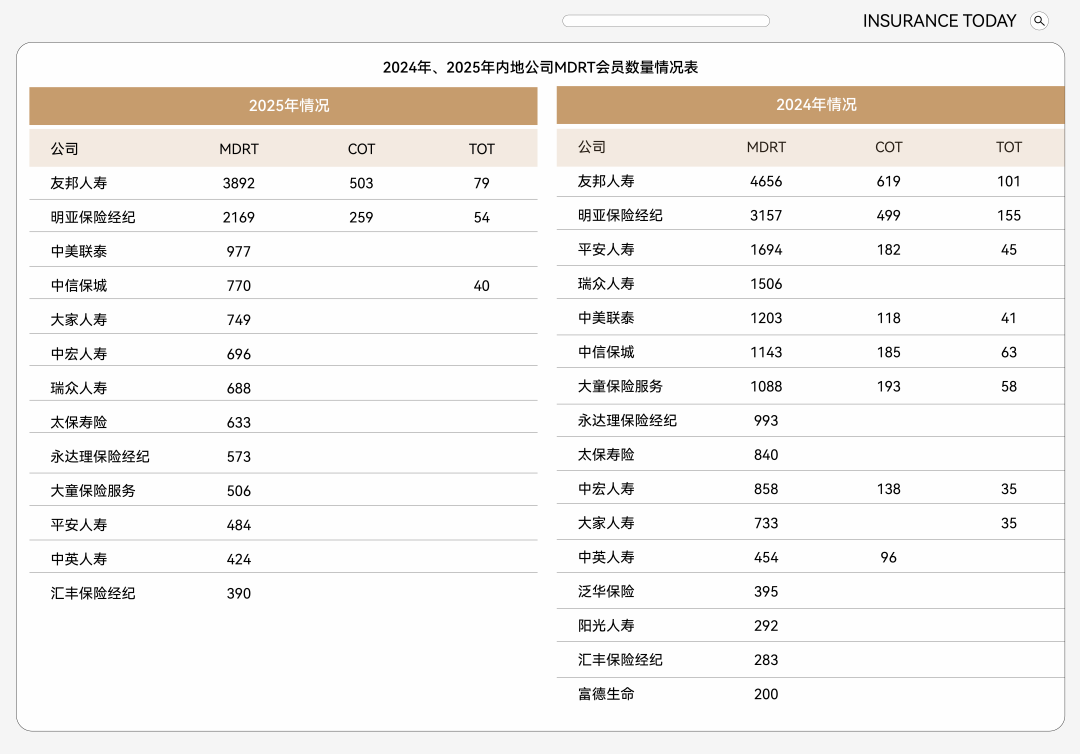1080x754 pixels.
Task: Select the value 390
Action: coord(239,594)
